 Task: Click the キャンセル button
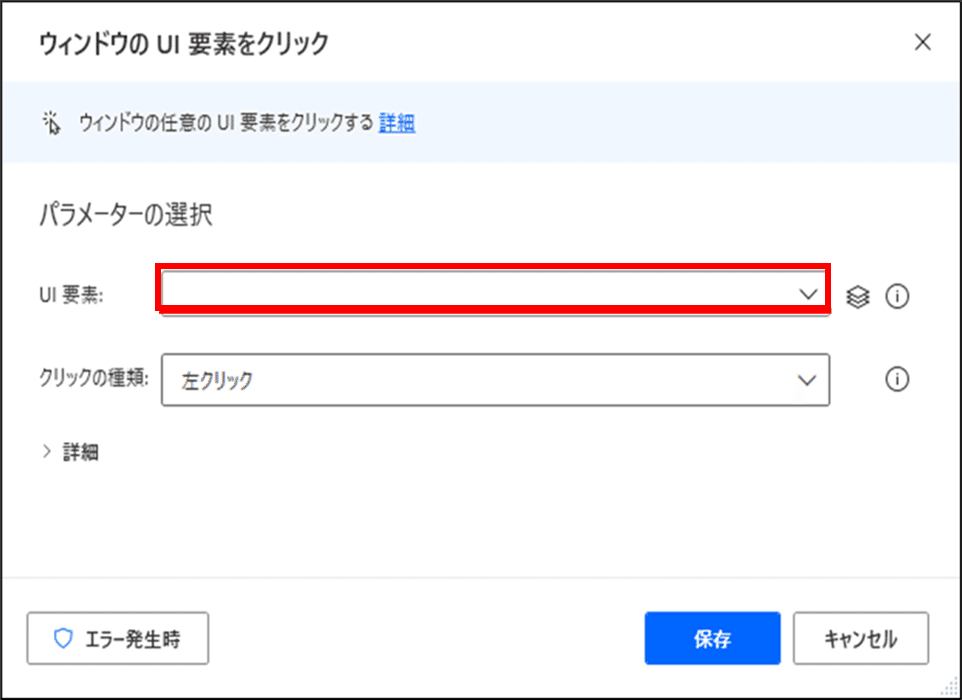click(x=861, y=638)
